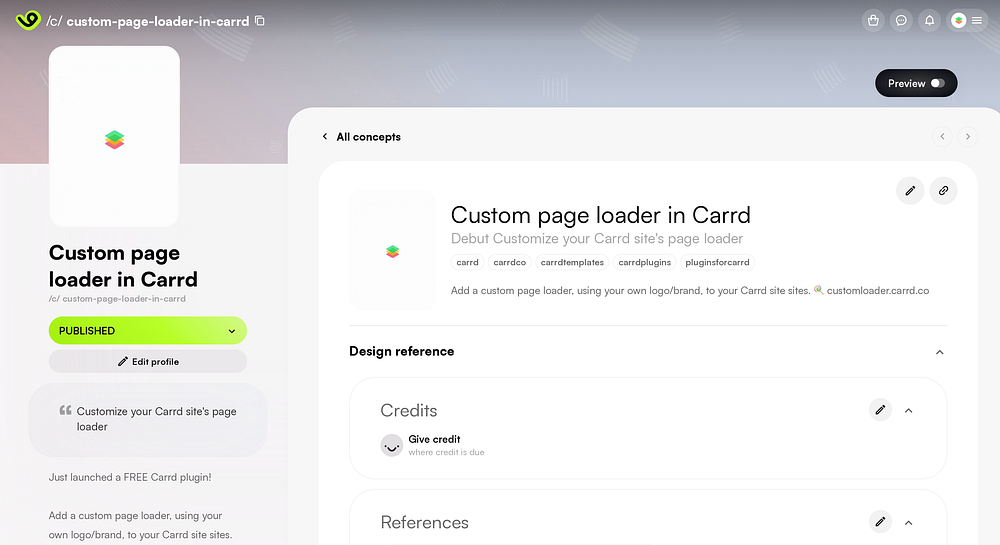This screenshot has width=1000, height=545.
Task: Click the Give credit smiley avatar
Action: coord(392,445)
